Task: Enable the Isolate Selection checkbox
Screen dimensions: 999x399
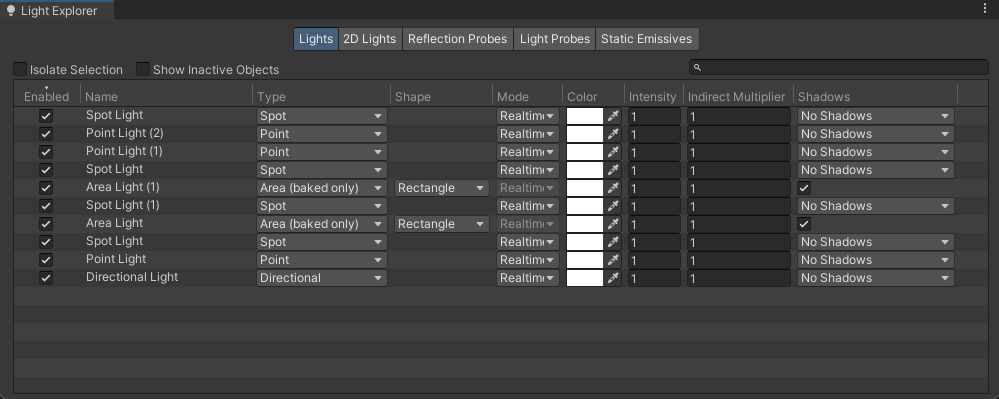Action: pos(20,69)
